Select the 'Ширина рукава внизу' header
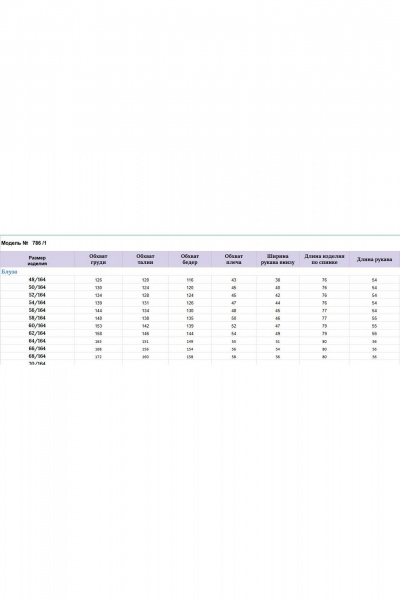 click(278, 259)
